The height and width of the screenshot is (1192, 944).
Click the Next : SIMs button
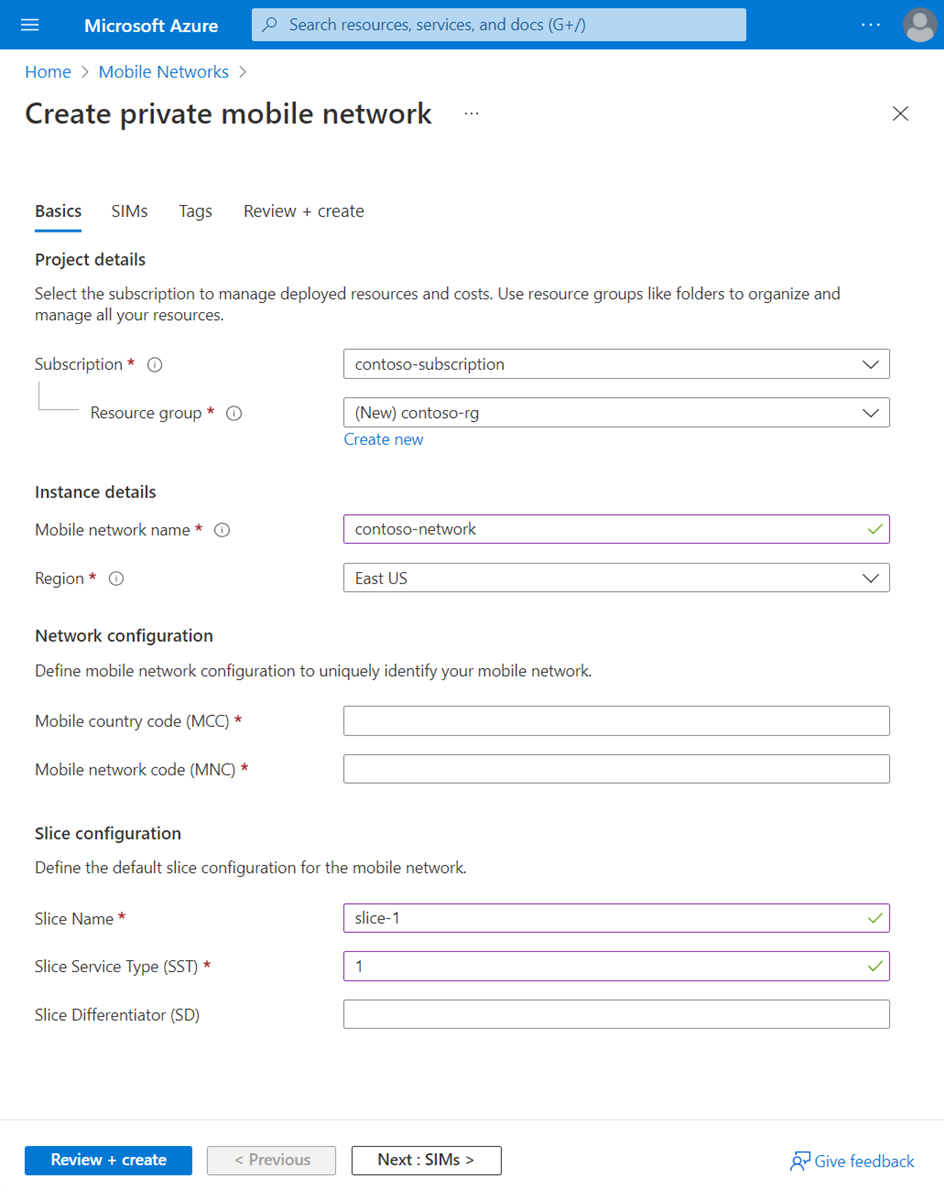[x=426, y=1160]
